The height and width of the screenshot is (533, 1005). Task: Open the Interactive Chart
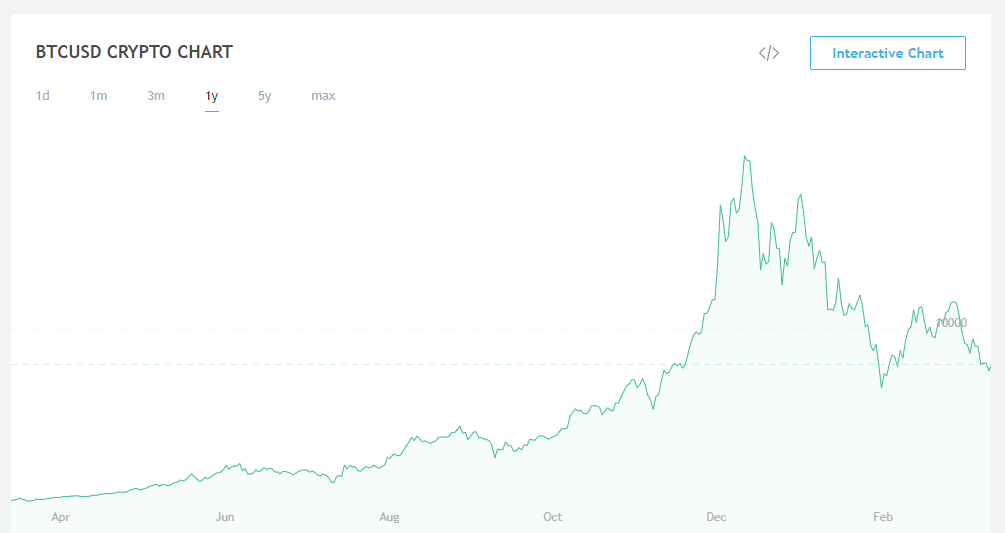click(x=887, y=53)
